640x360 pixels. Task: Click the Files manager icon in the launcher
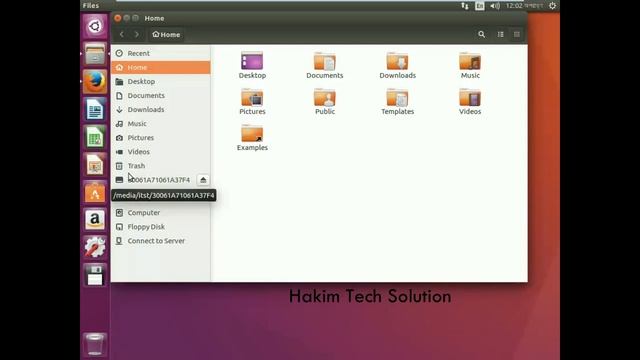pyautogui.click(x=95, y=53)
